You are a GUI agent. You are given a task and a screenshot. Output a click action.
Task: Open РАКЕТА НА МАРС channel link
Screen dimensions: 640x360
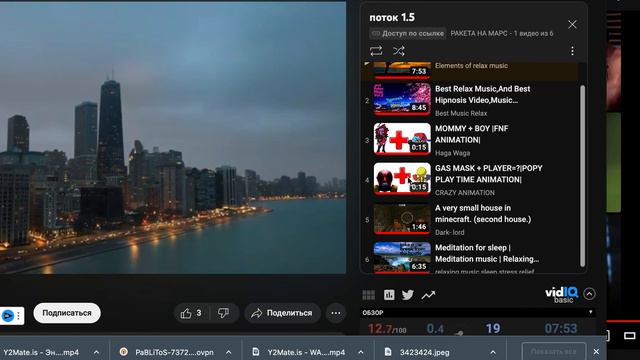pos(479,33)
